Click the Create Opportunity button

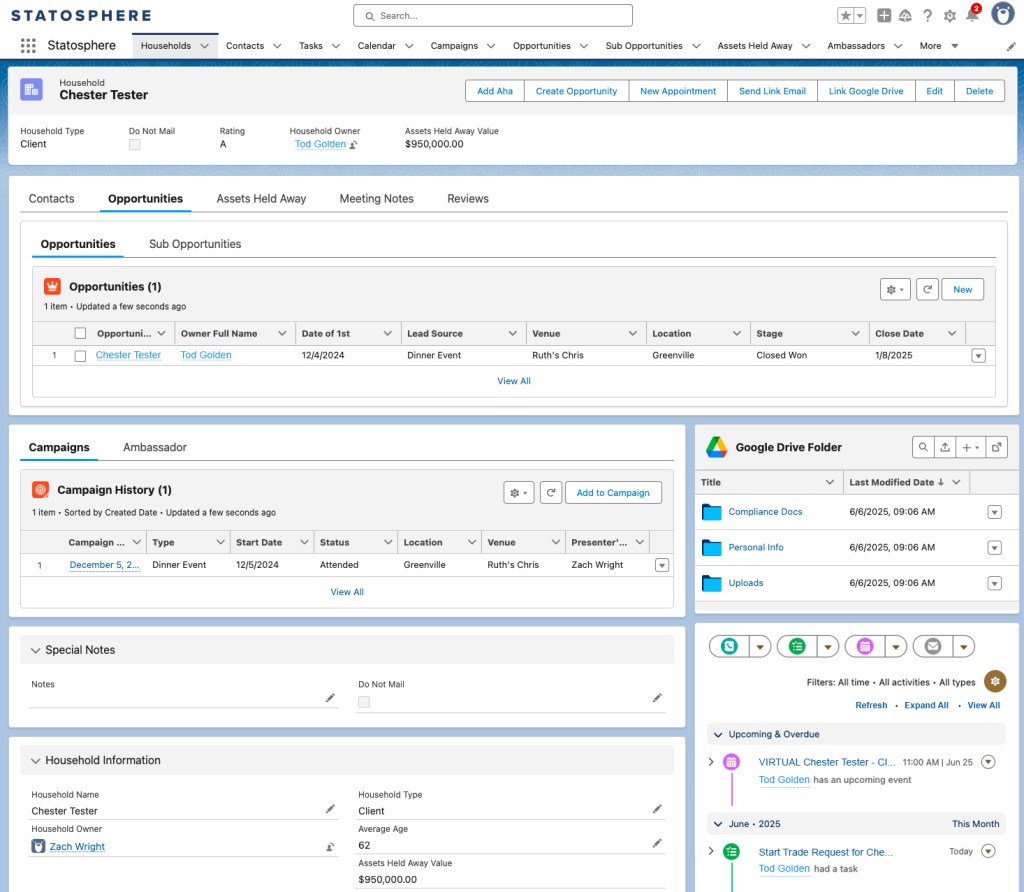576,91
